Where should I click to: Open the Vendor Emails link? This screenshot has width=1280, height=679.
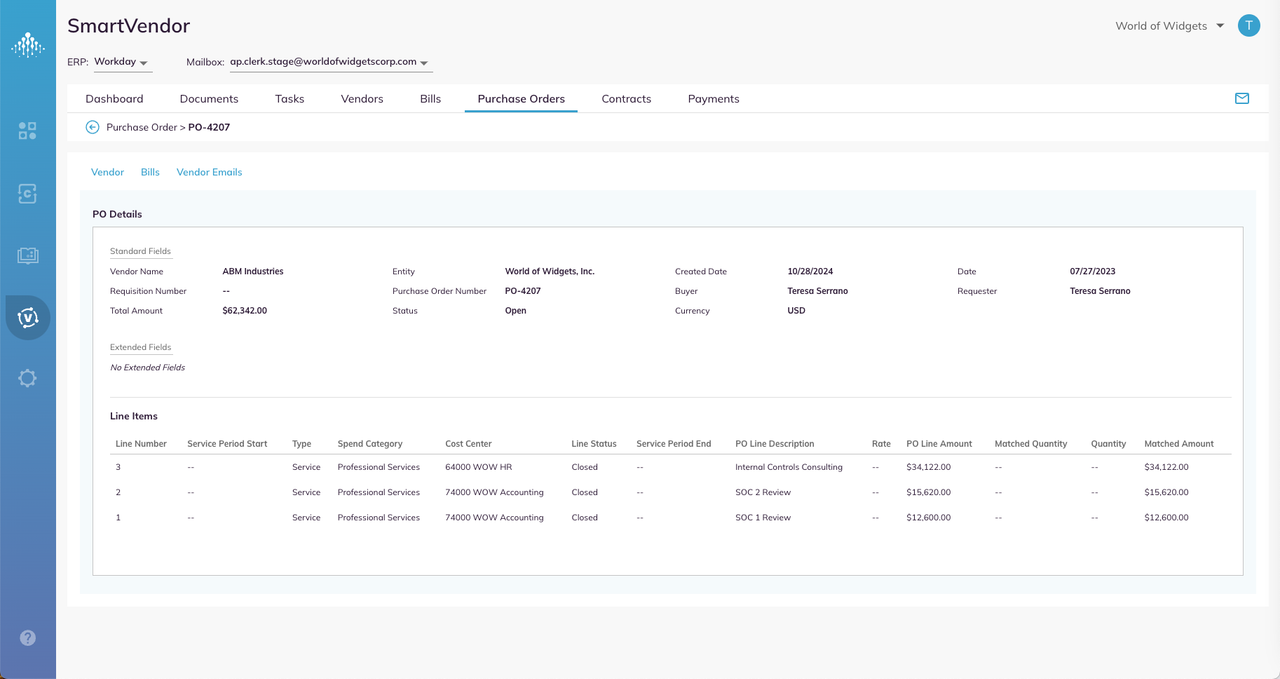click(209, 172)
